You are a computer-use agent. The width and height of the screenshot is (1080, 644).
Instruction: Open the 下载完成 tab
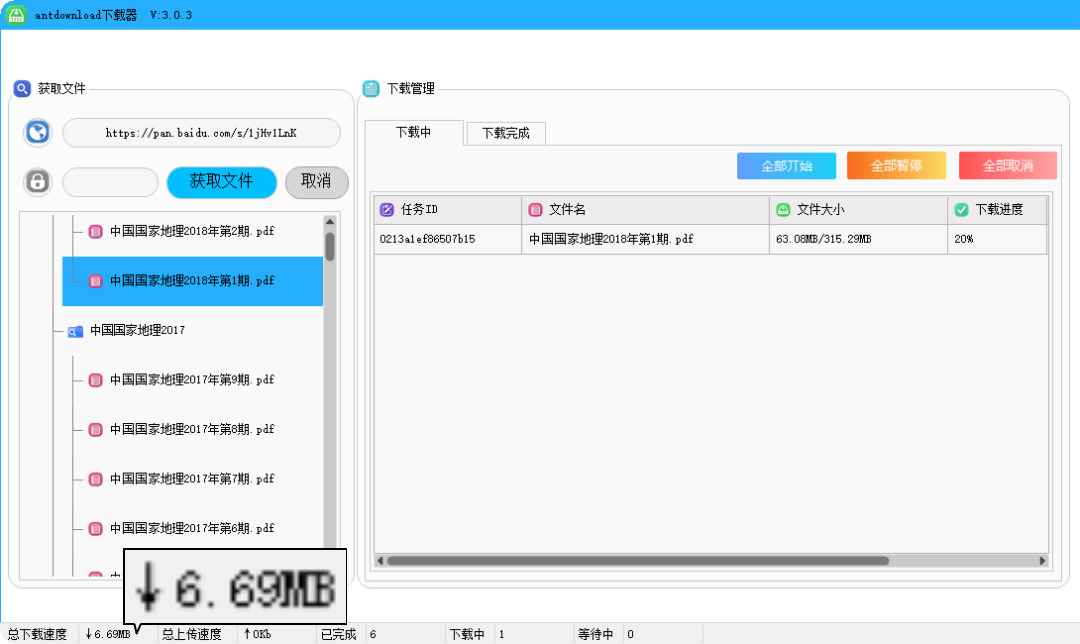tap(505, 133)
